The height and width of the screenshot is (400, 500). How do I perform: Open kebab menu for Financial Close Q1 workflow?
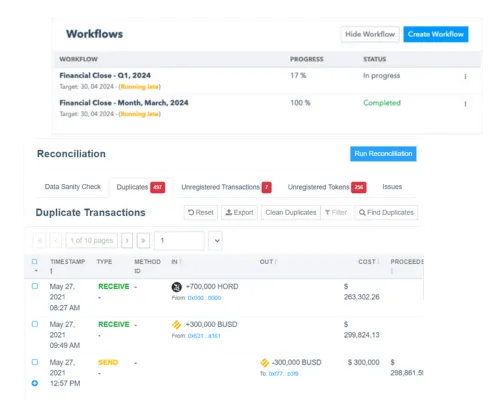point(465,76)
